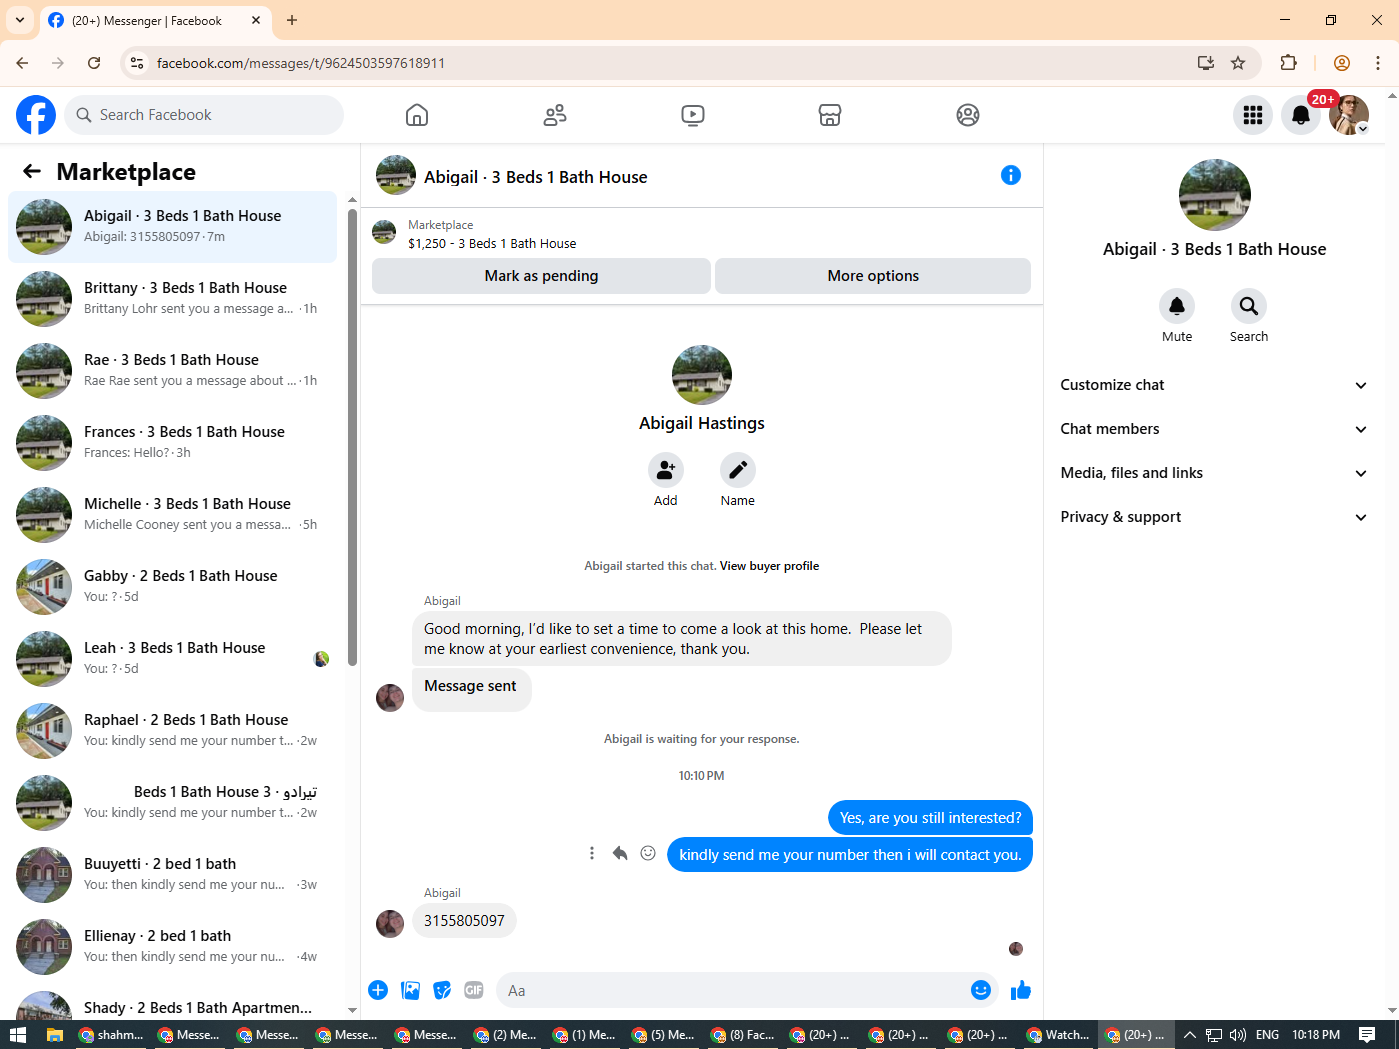The image size is (1399, 1049).
Task: Click the Facebook logo
Action: (x=36, y=115)
